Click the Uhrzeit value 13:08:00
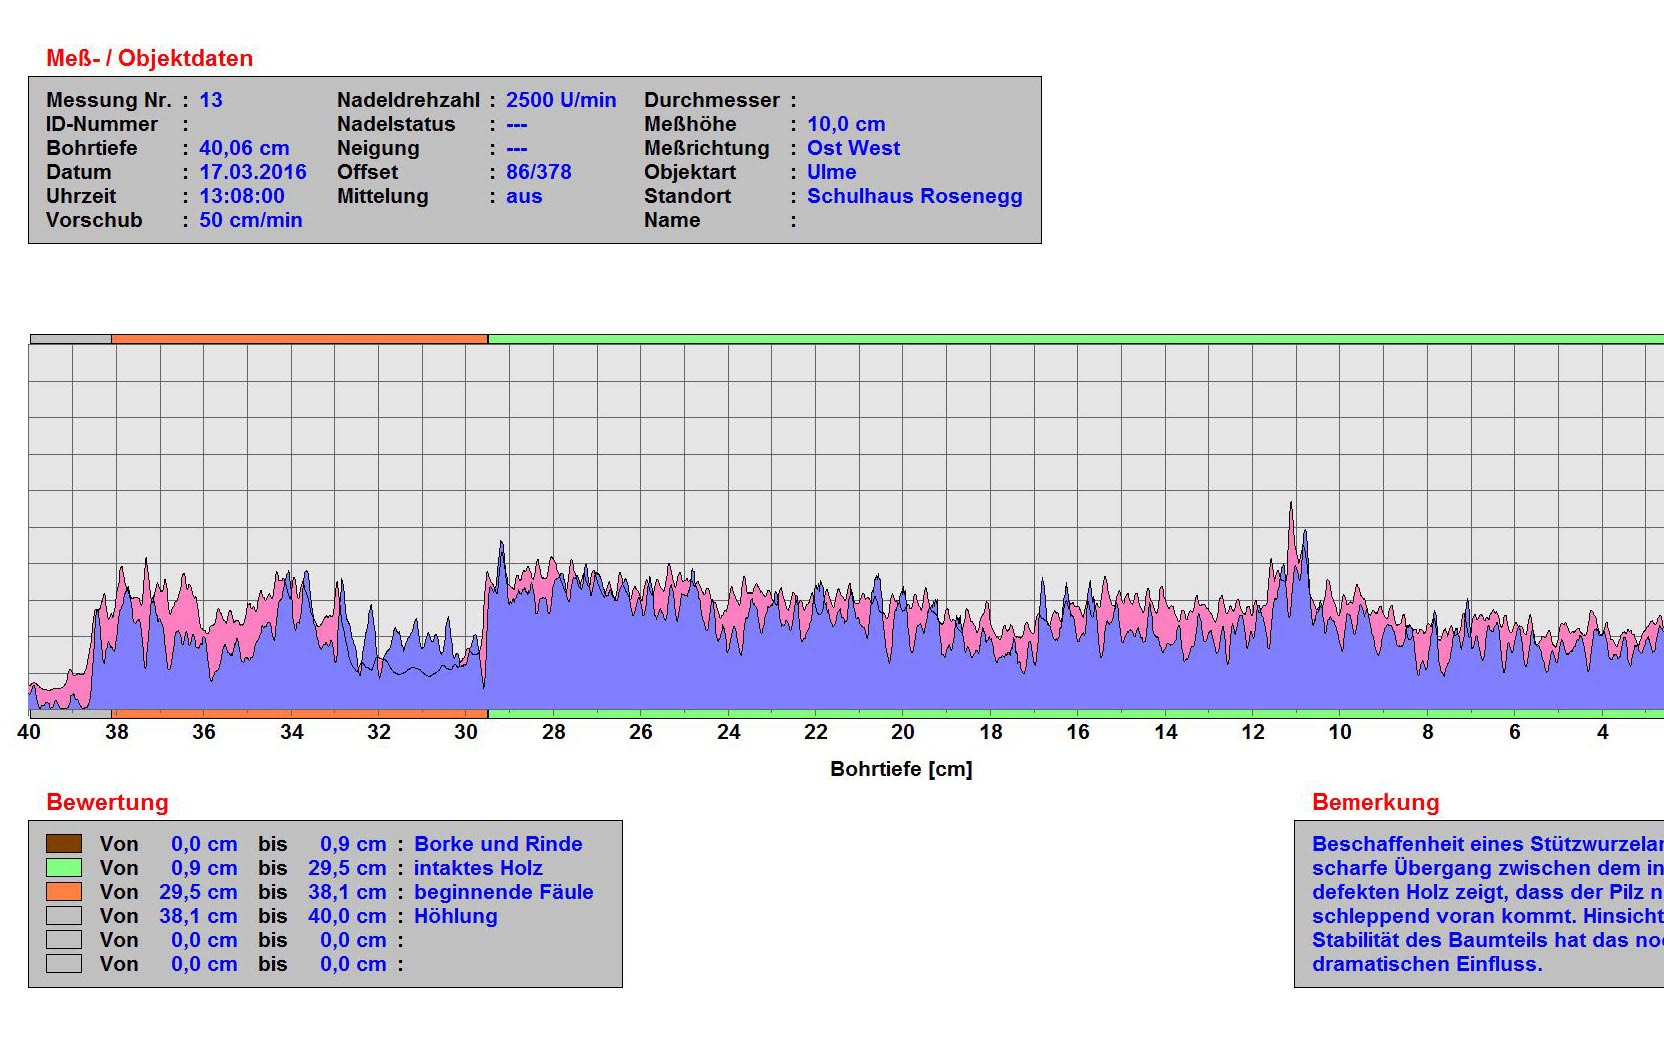The image size is (1664, 1040). [241, 196]
